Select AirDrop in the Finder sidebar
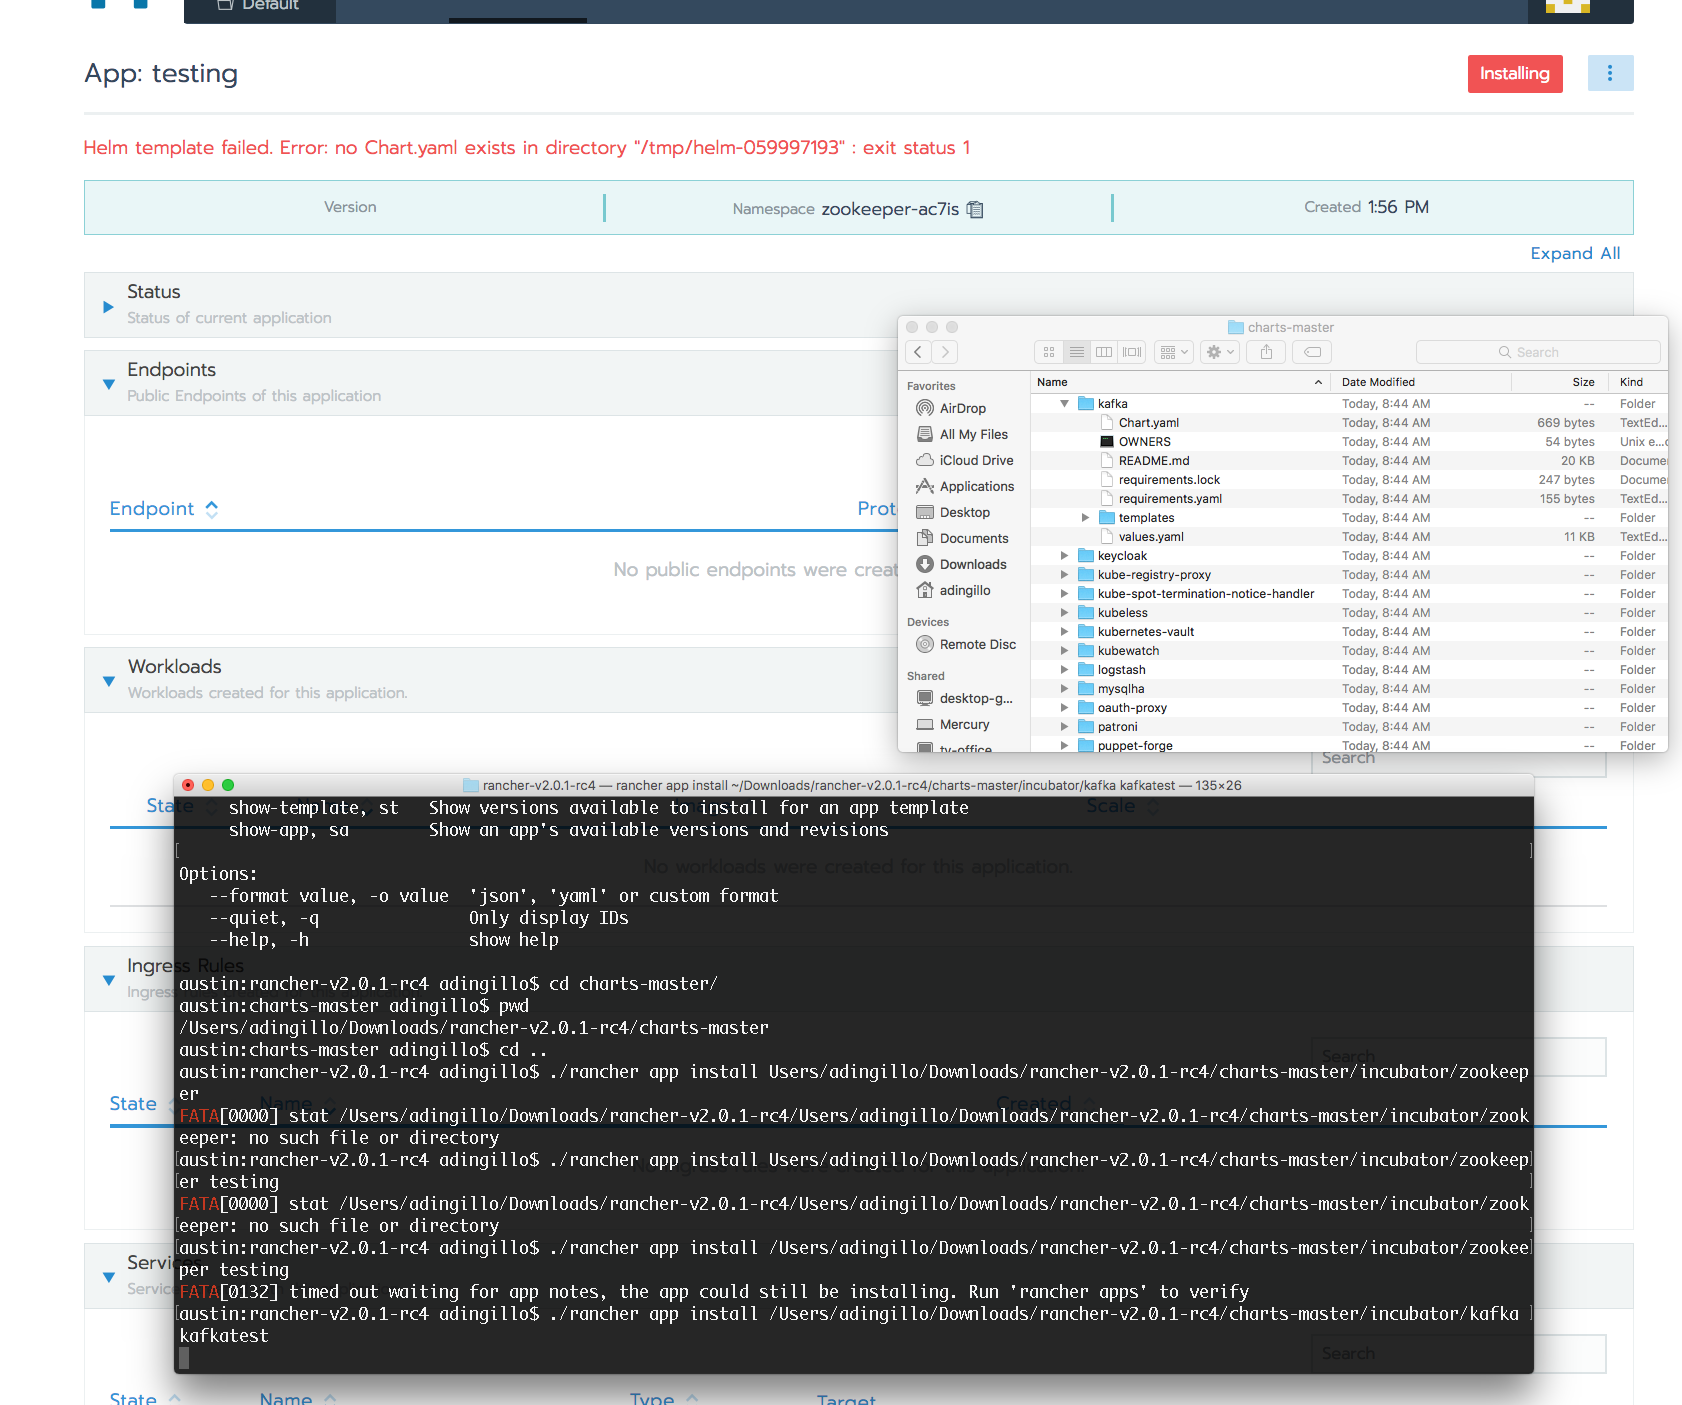Image resolution: width=1682 pixels, height=1405 pixels. (962, 408)
